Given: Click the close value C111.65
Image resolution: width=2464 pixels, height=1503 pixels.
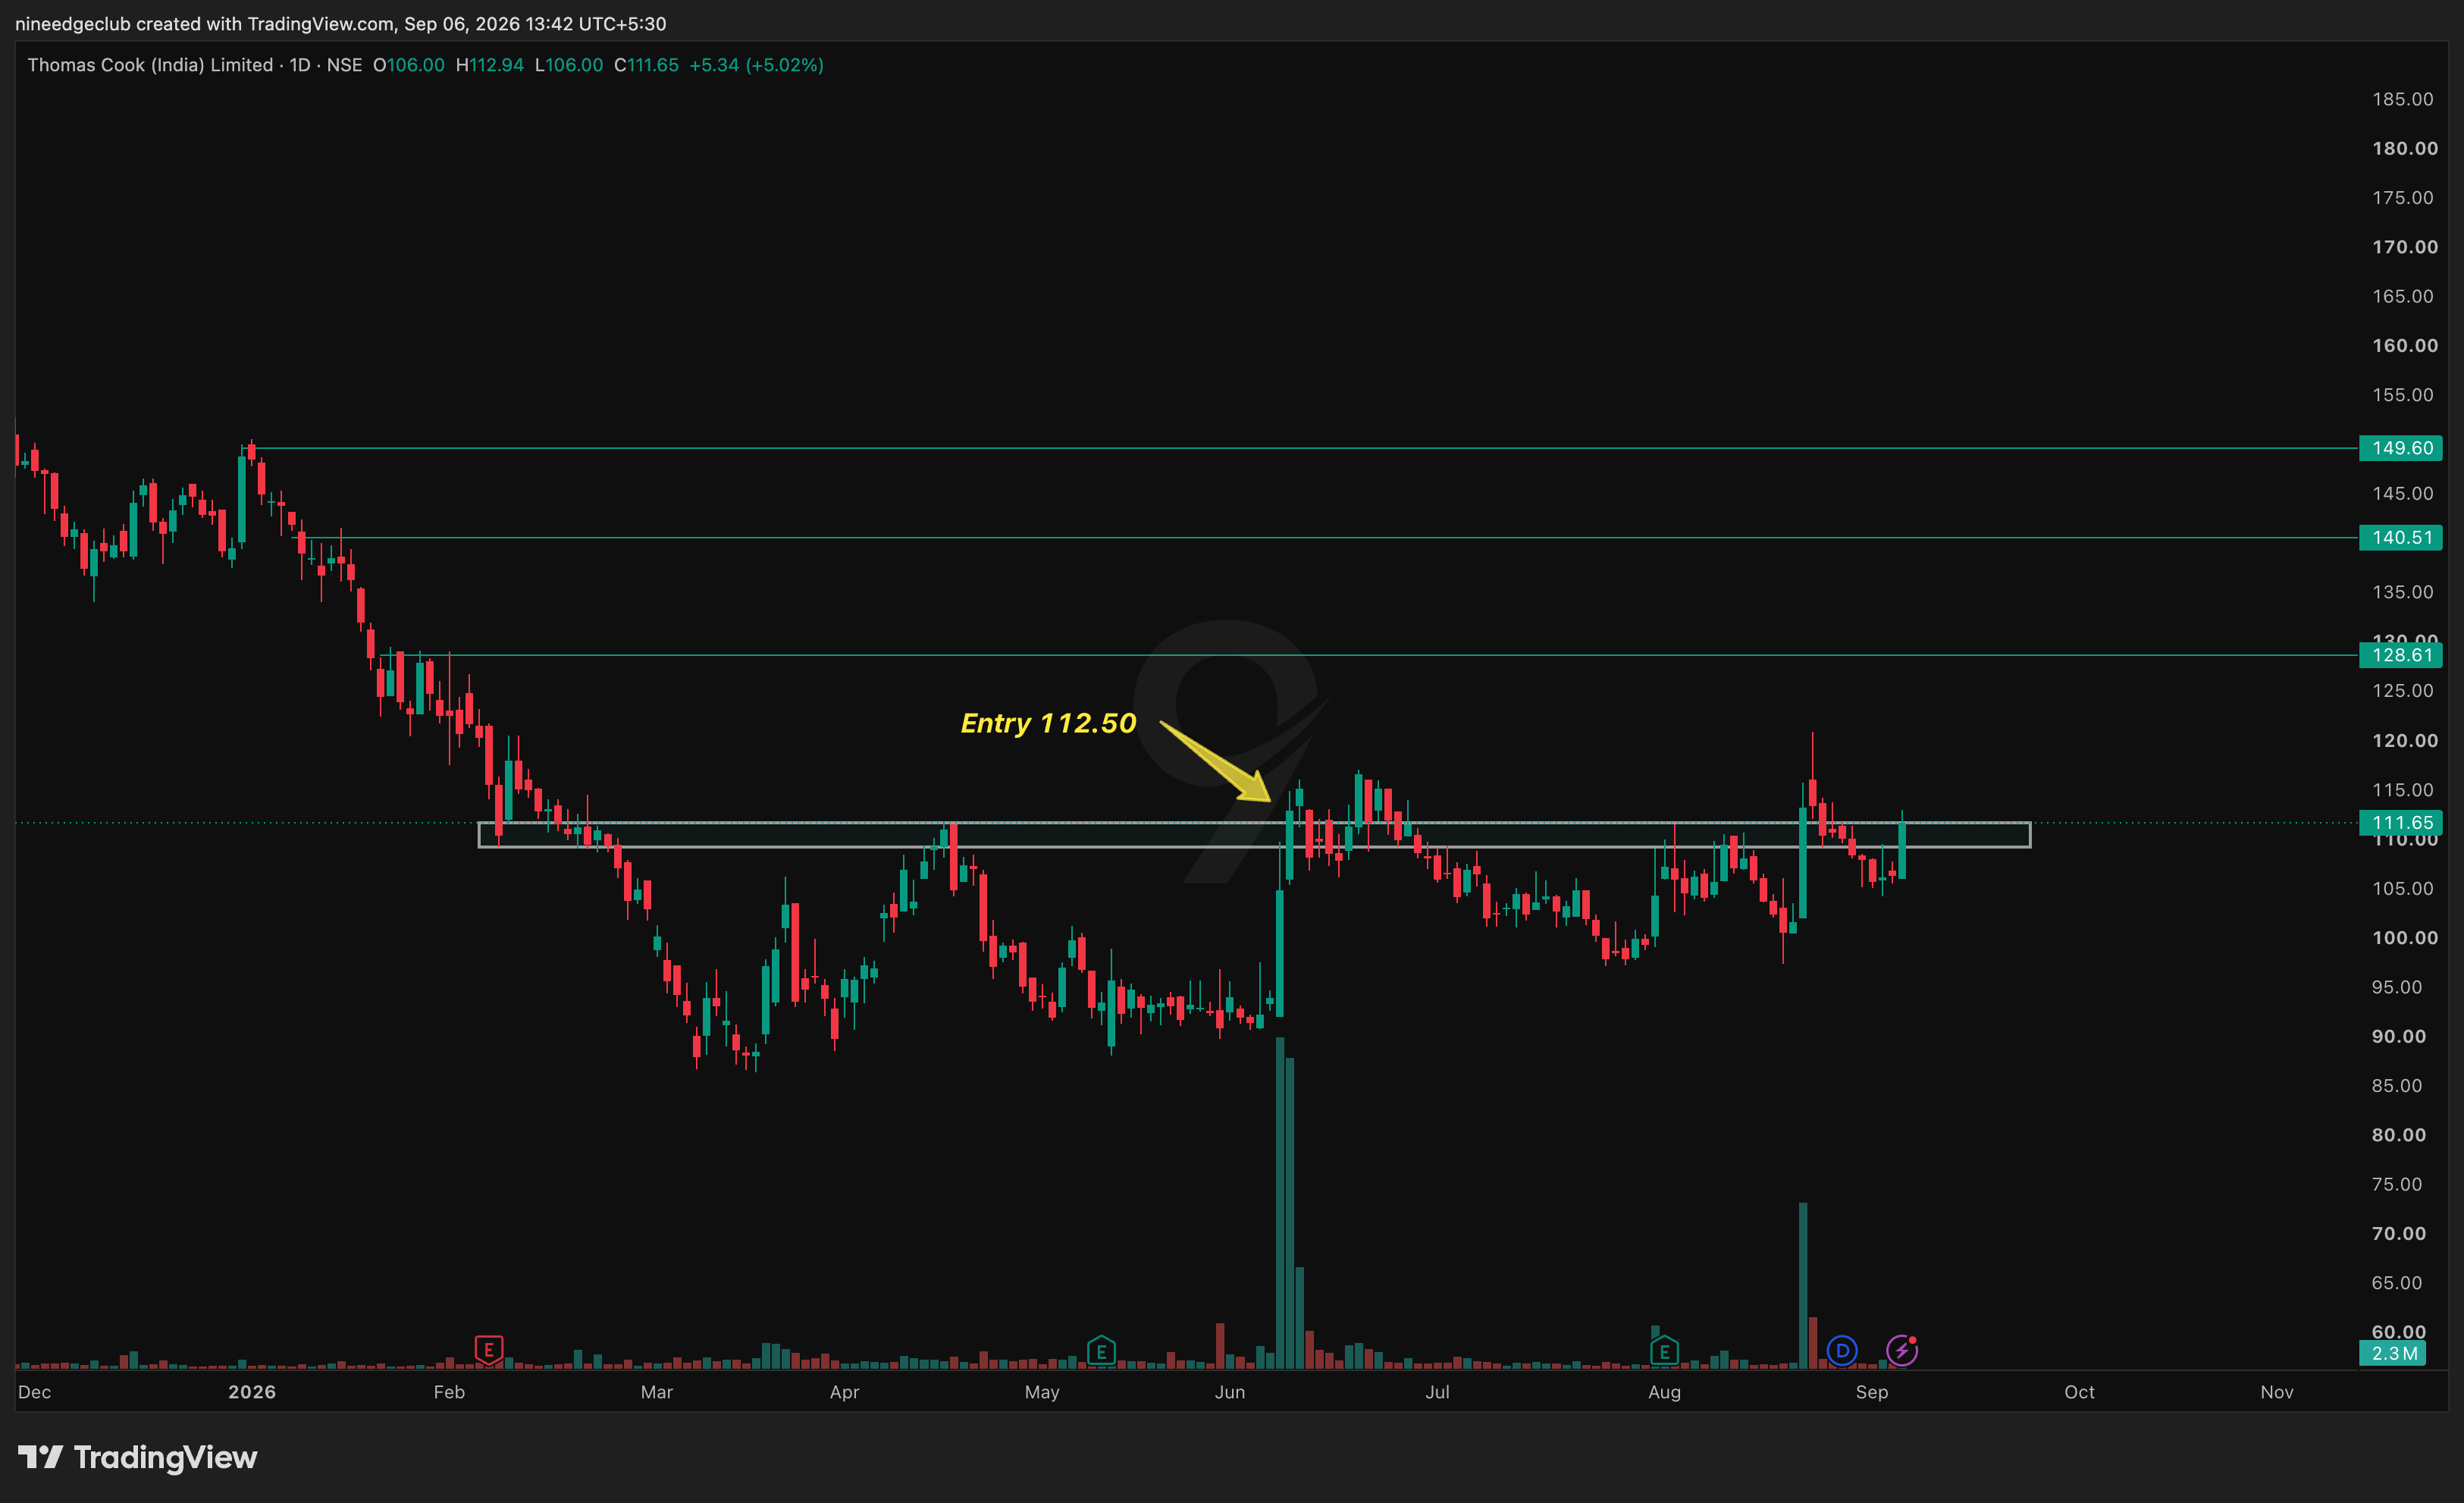Looking at the screenshot, I should [x=646, y=65].
